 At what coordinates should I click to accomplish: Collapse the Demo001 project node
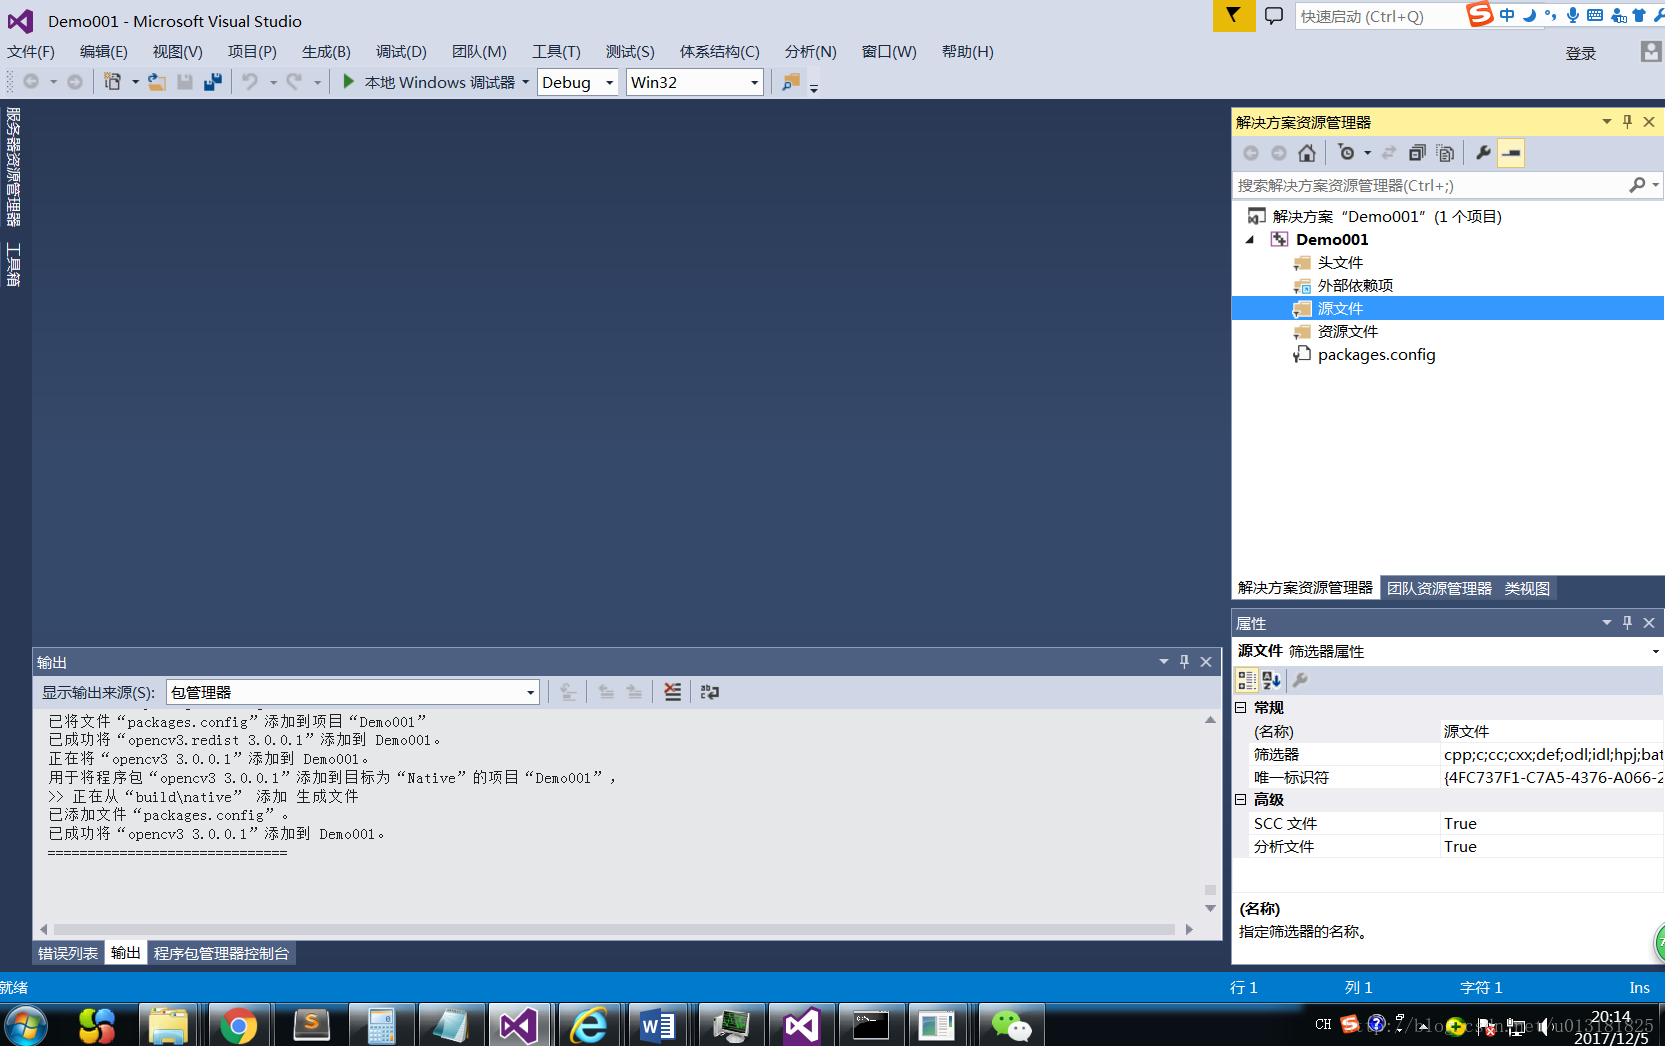[1250, 240]
